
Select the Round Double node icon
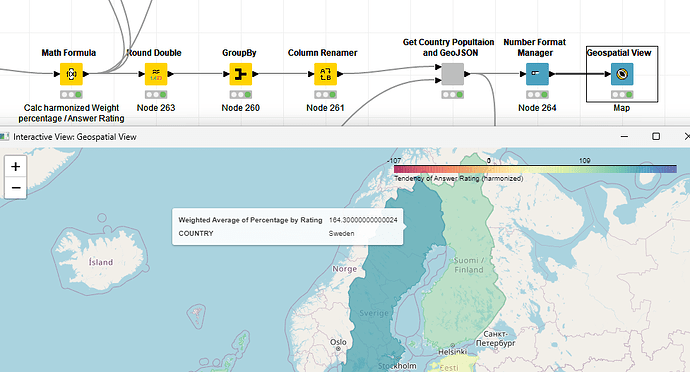click(156, 74)
